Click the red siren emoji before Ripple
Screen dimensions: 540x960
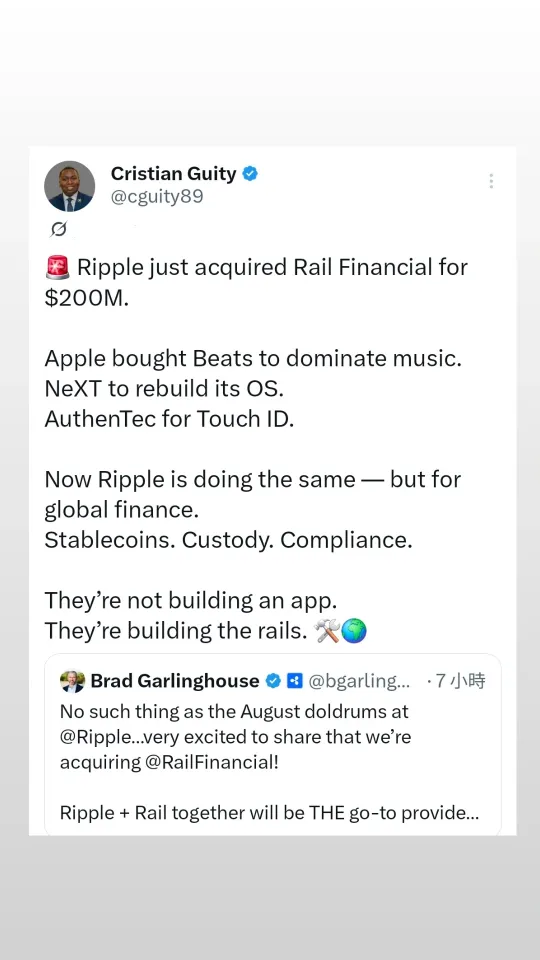click(58, 268)
